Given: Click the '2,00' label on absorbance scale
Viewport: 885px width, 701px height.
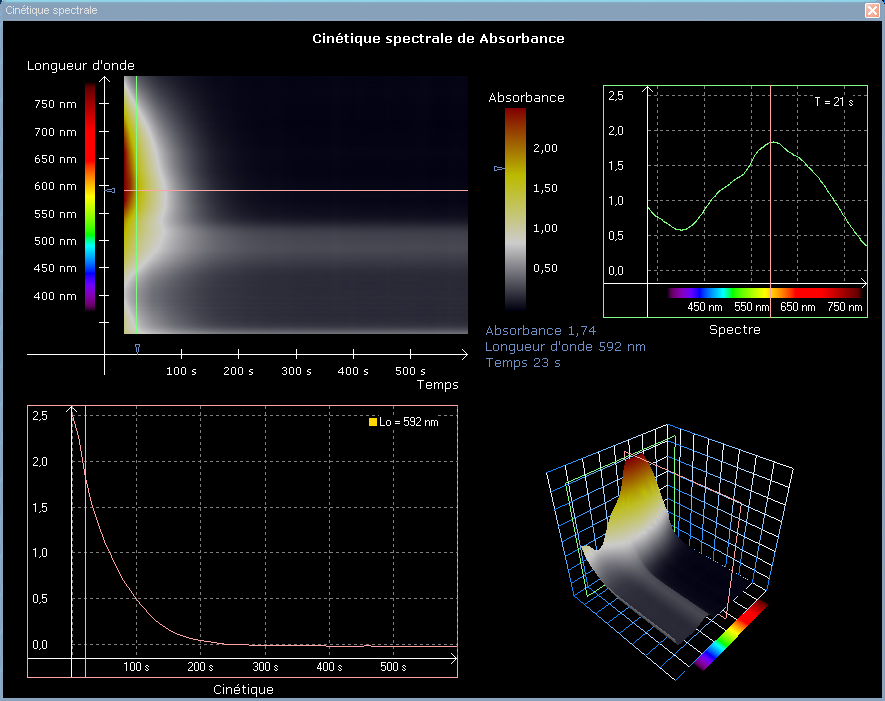Looking at the screenshot, I should point(545,148).
